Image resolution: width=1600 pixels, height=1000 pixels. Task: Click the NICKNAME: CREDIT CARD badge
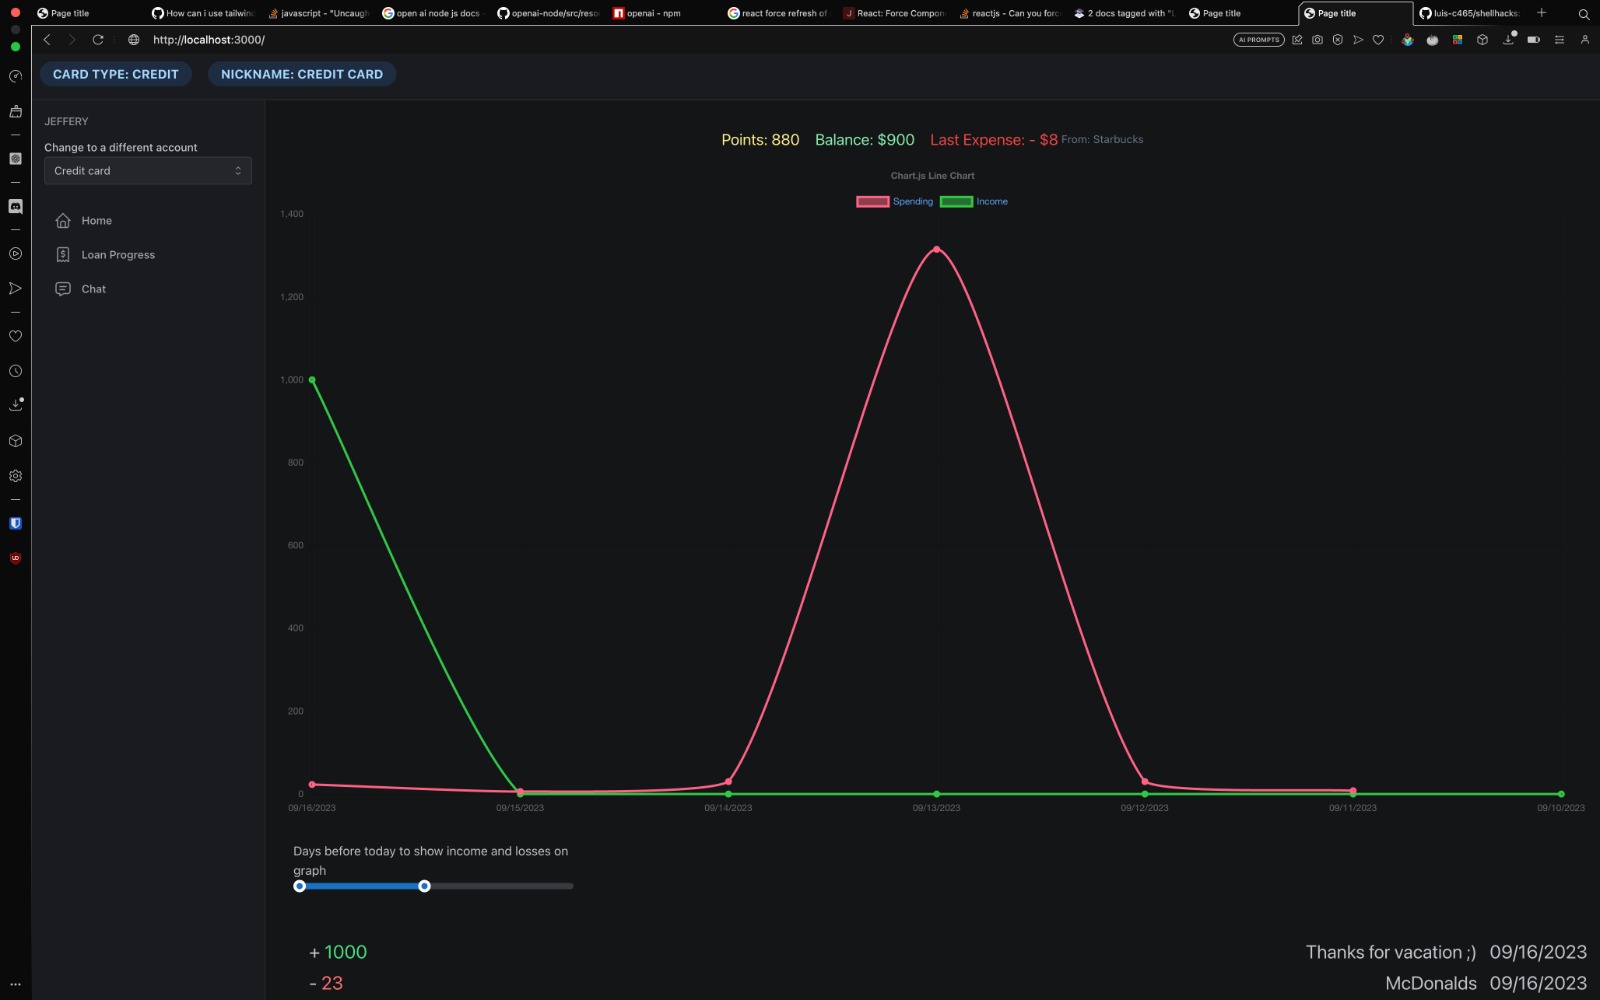pyautogui.click(x=302, y=74)
